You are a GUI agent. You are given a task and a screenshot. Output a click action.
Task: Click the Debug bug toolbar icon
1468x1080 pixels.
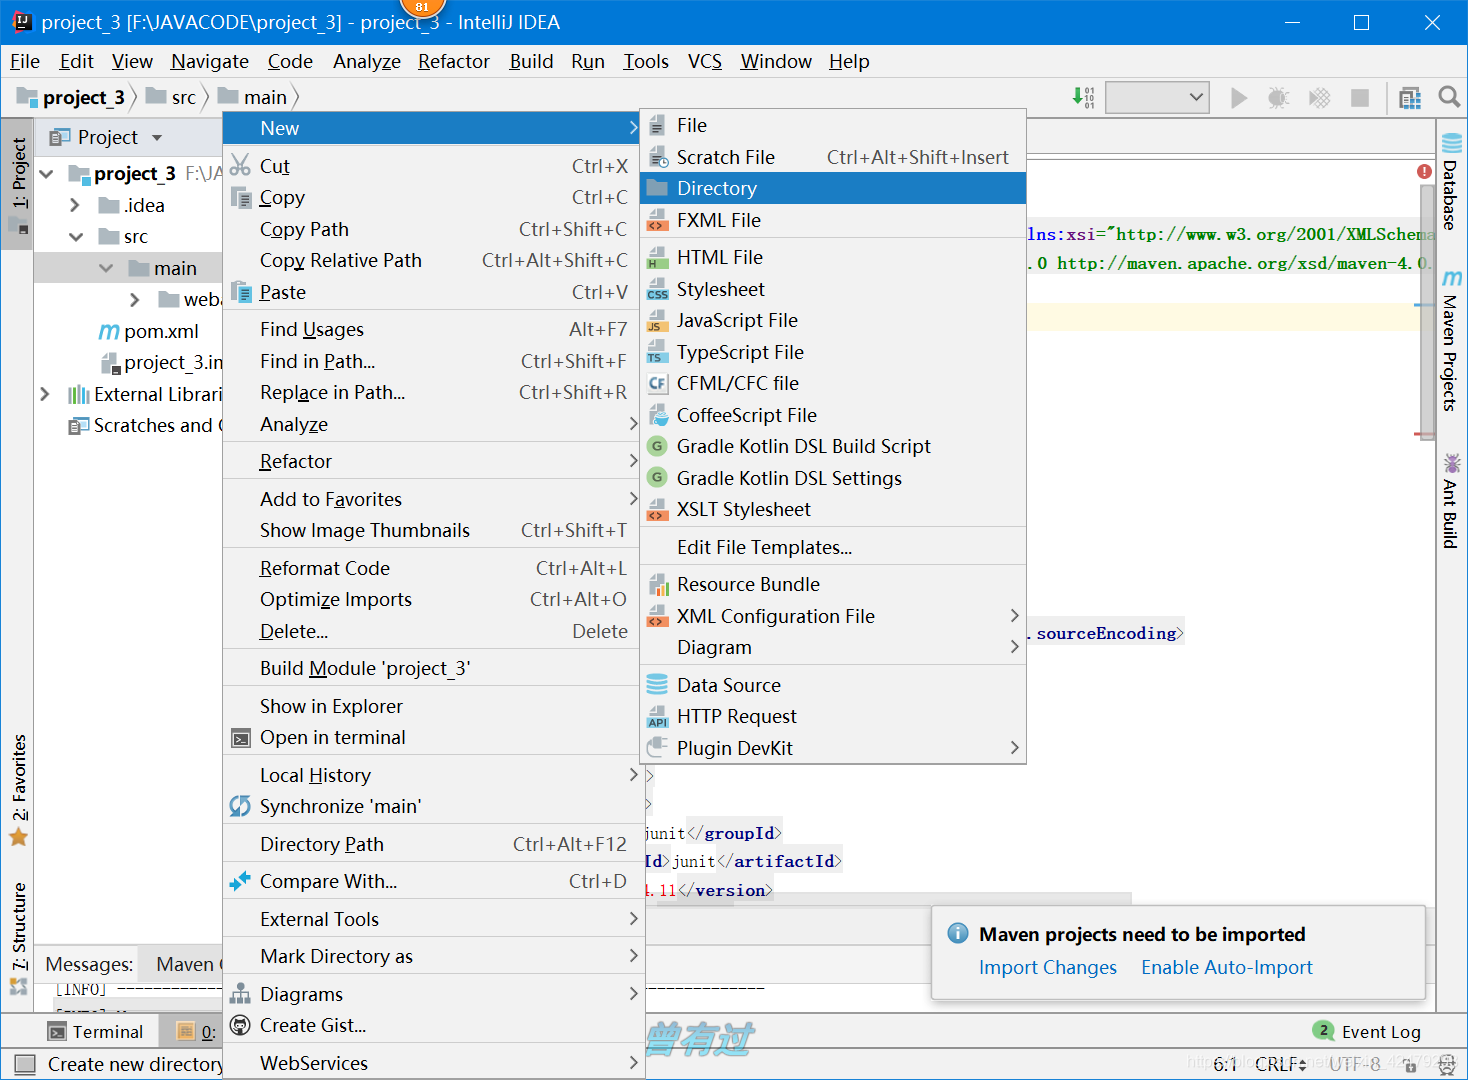tap(1278, 97)
